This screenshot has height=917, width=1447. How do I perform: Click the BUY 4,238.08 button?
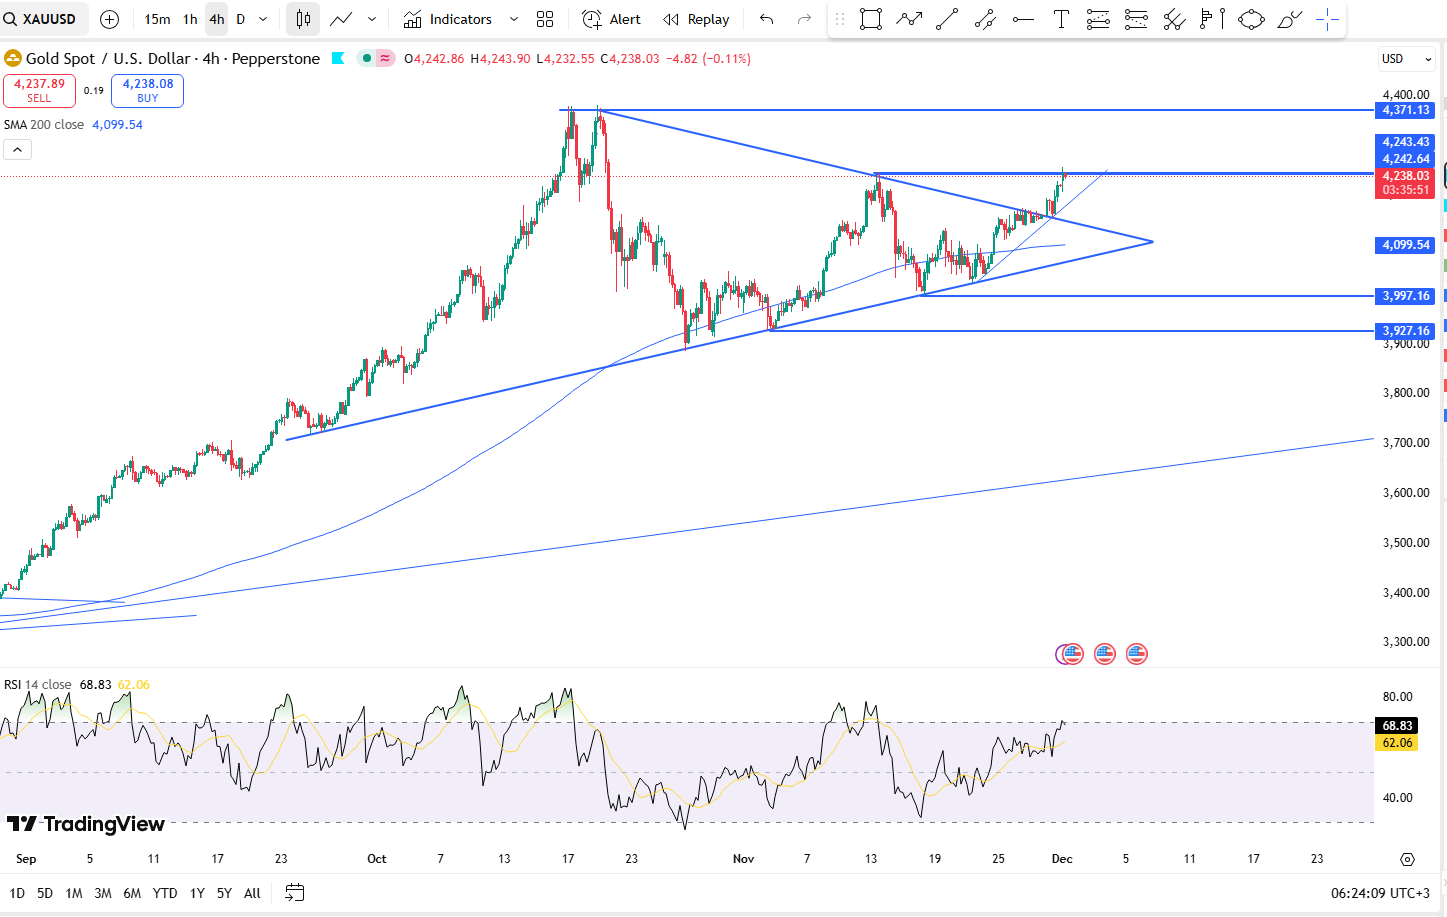[x=147, y=91]
